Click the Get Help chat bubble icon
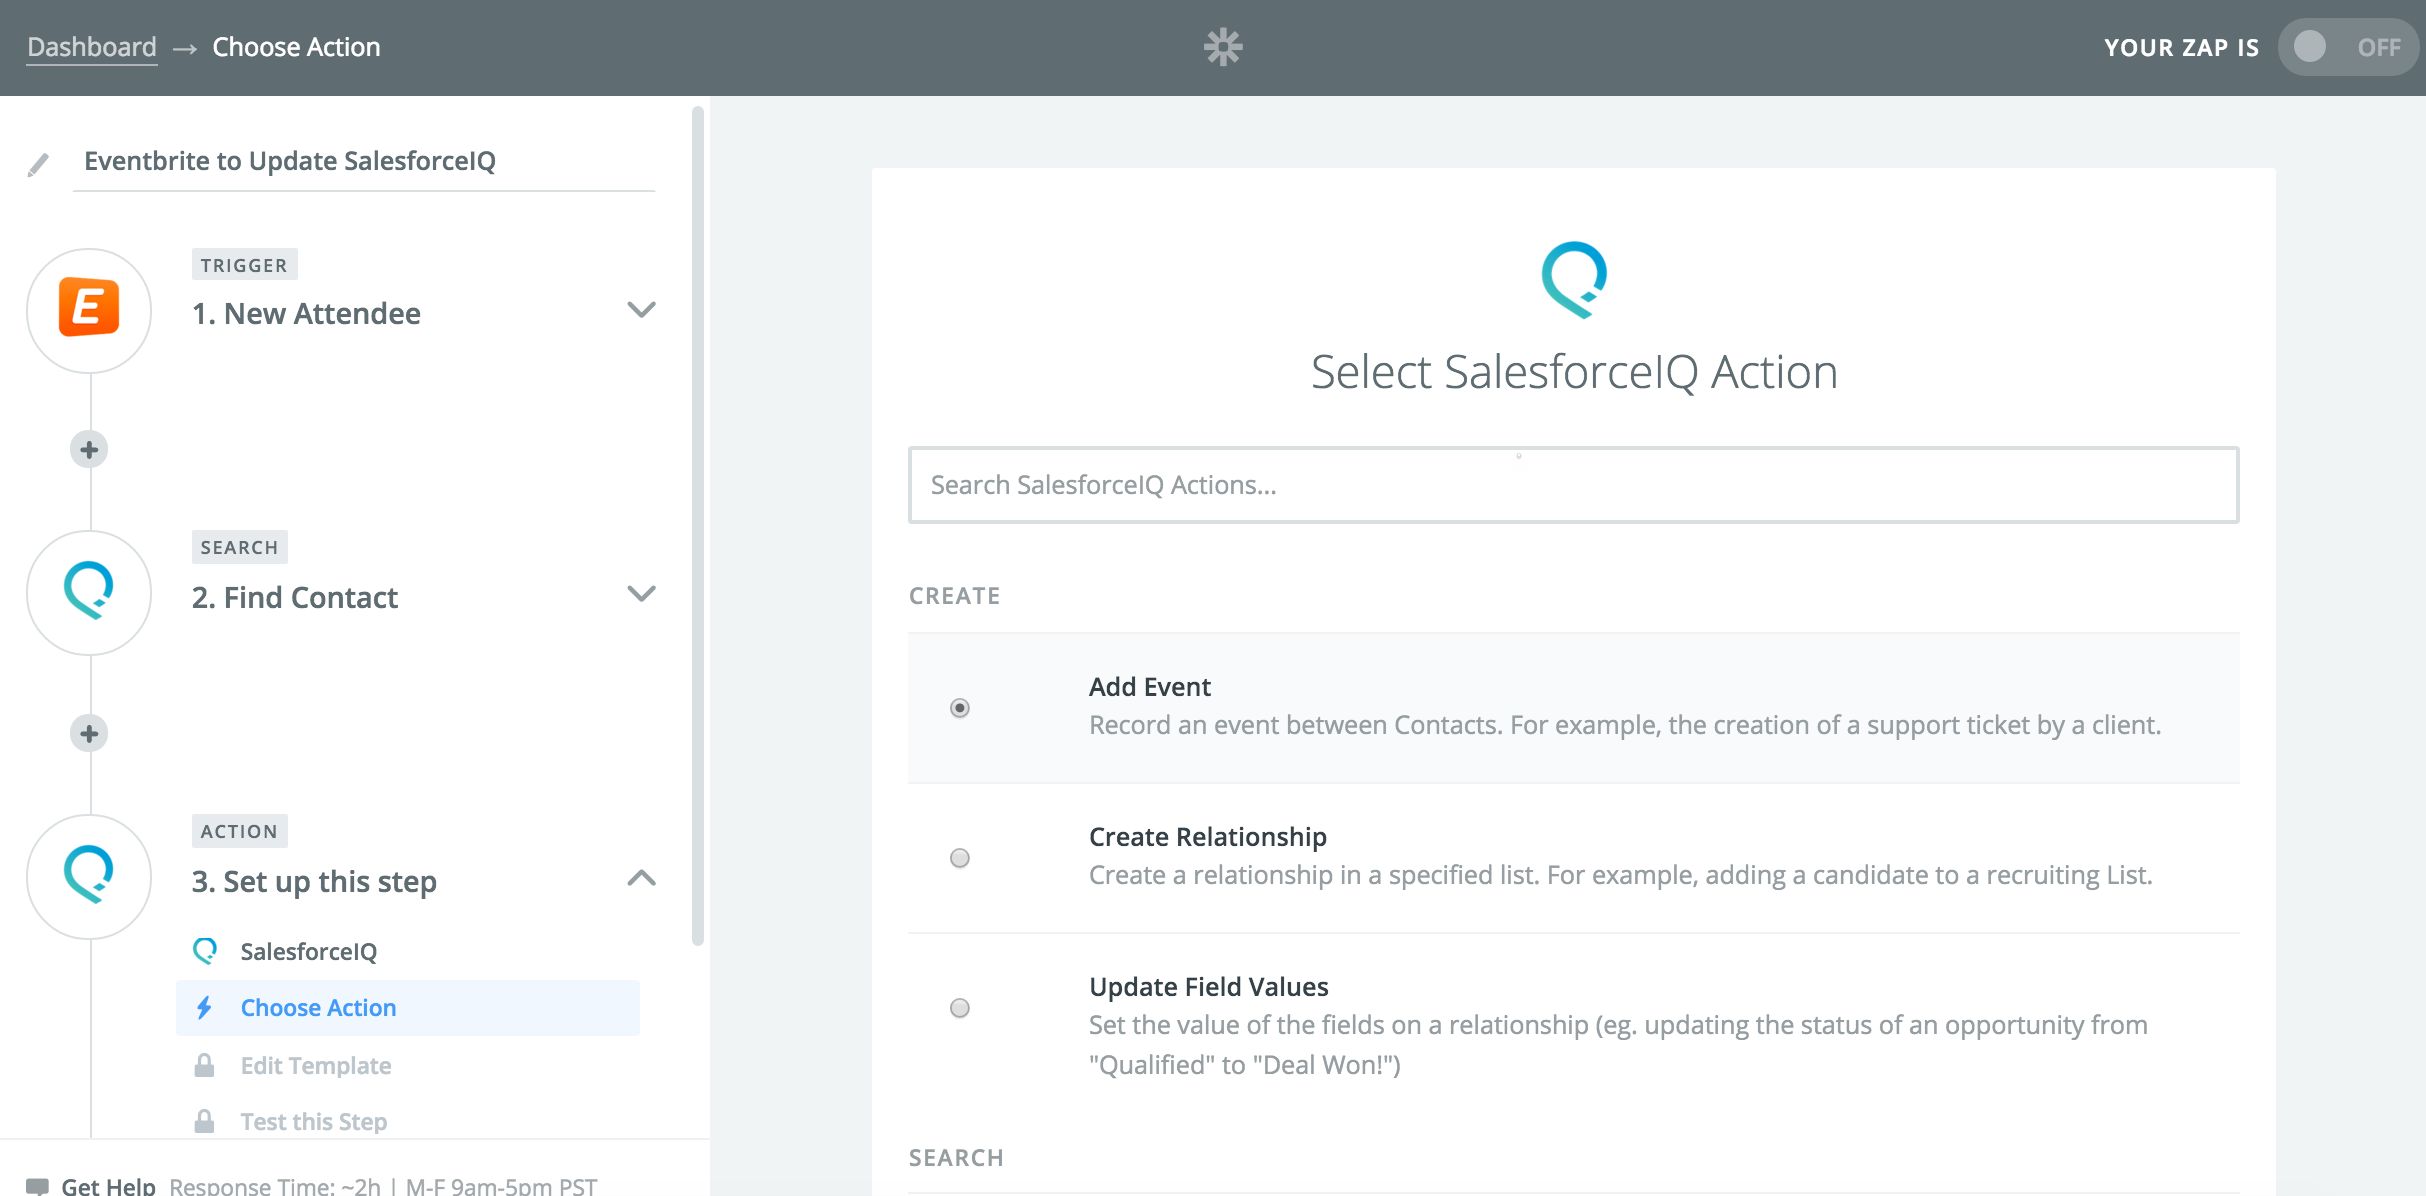 pyautogui.click(x=37, y=1186)
